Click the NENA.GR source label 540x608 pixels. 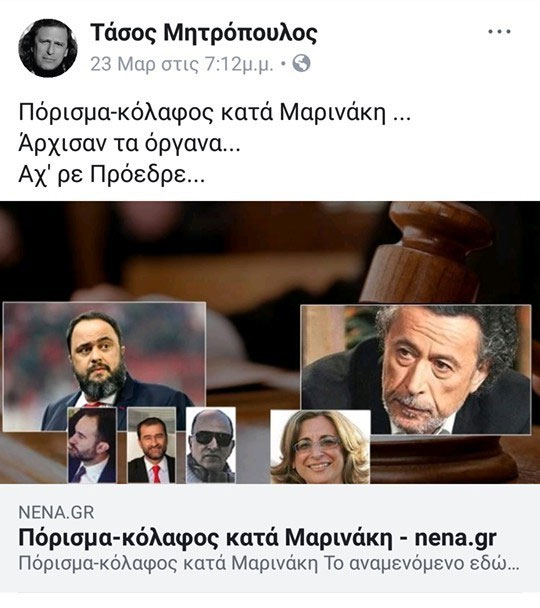(56, 513)
